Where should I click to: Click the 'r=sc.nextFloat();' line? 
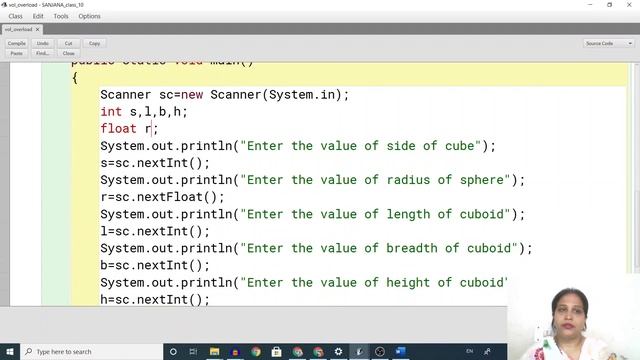(162, 197)
